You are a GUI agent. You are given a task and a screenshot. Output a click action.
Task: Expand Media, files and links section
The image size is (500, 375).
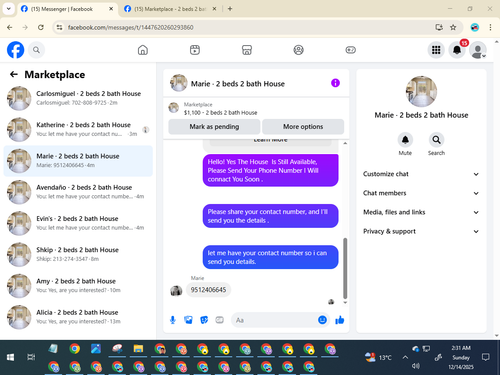(421, 212)
